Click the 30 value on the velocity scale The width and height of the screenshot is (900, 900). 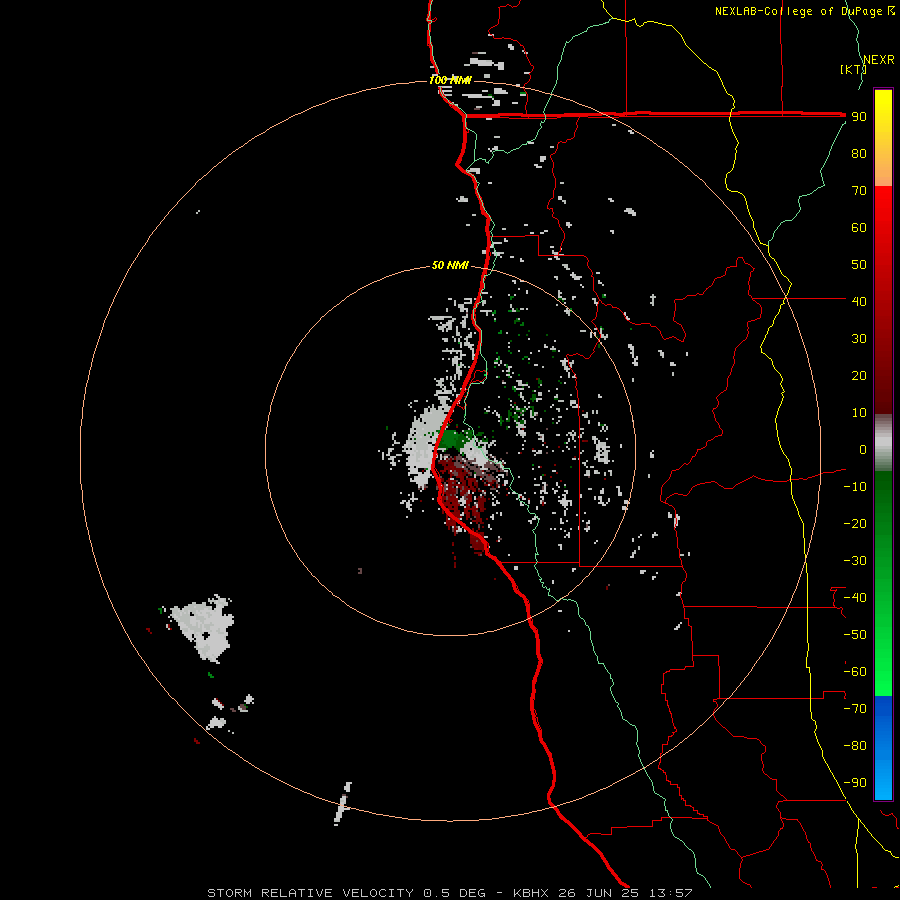tap(859, 339)
